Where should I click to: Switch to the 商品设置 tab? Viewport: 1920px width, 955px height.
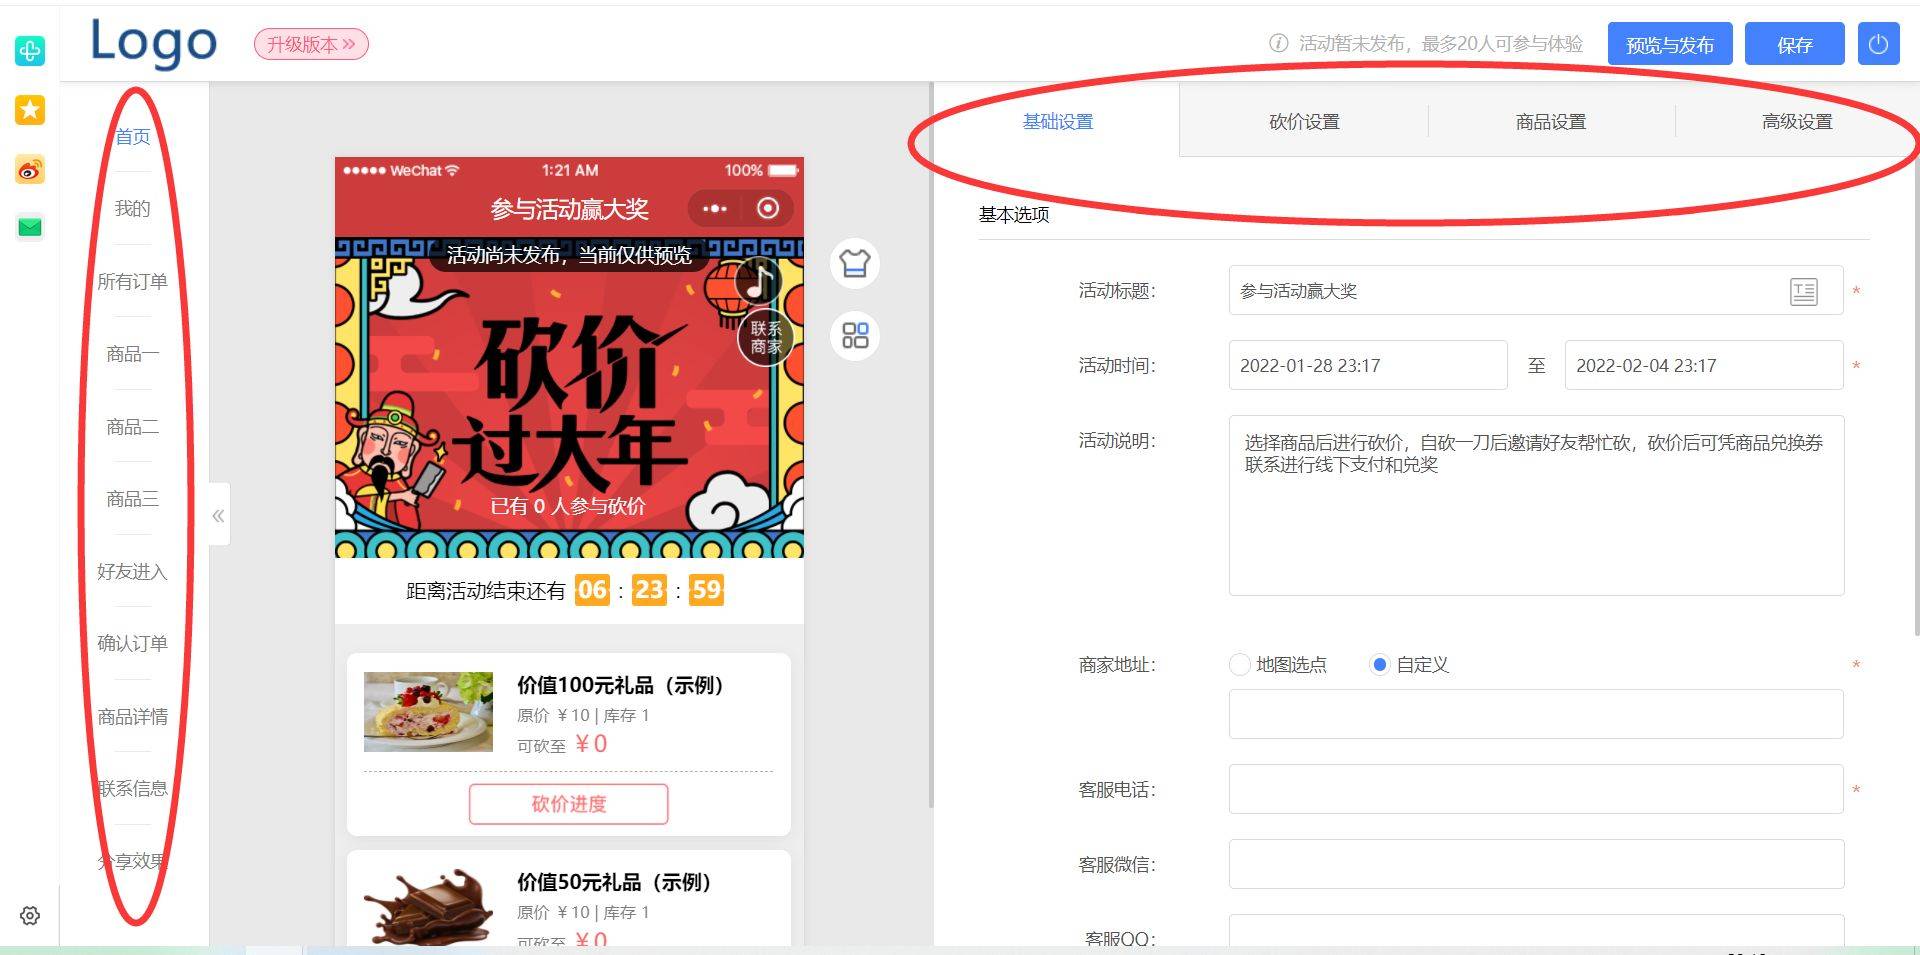[1551, 121]
